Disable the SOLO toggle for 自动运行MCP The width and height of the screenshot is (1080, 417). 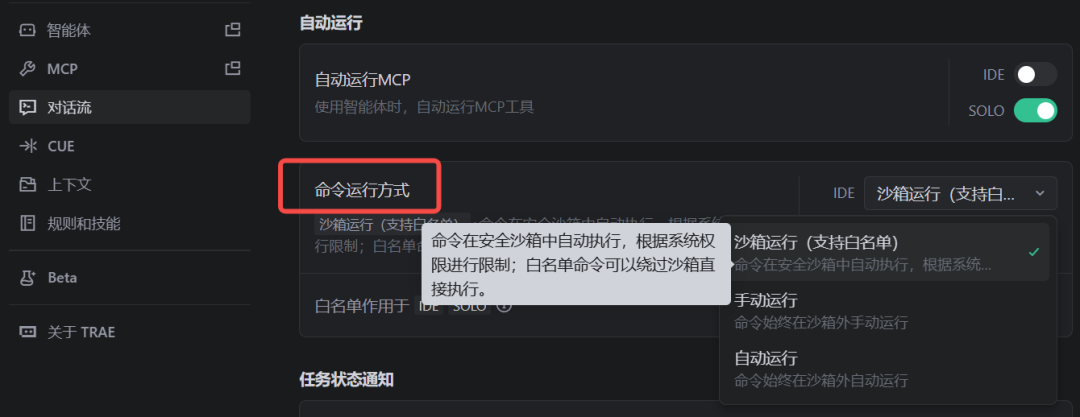point(1035,110)
